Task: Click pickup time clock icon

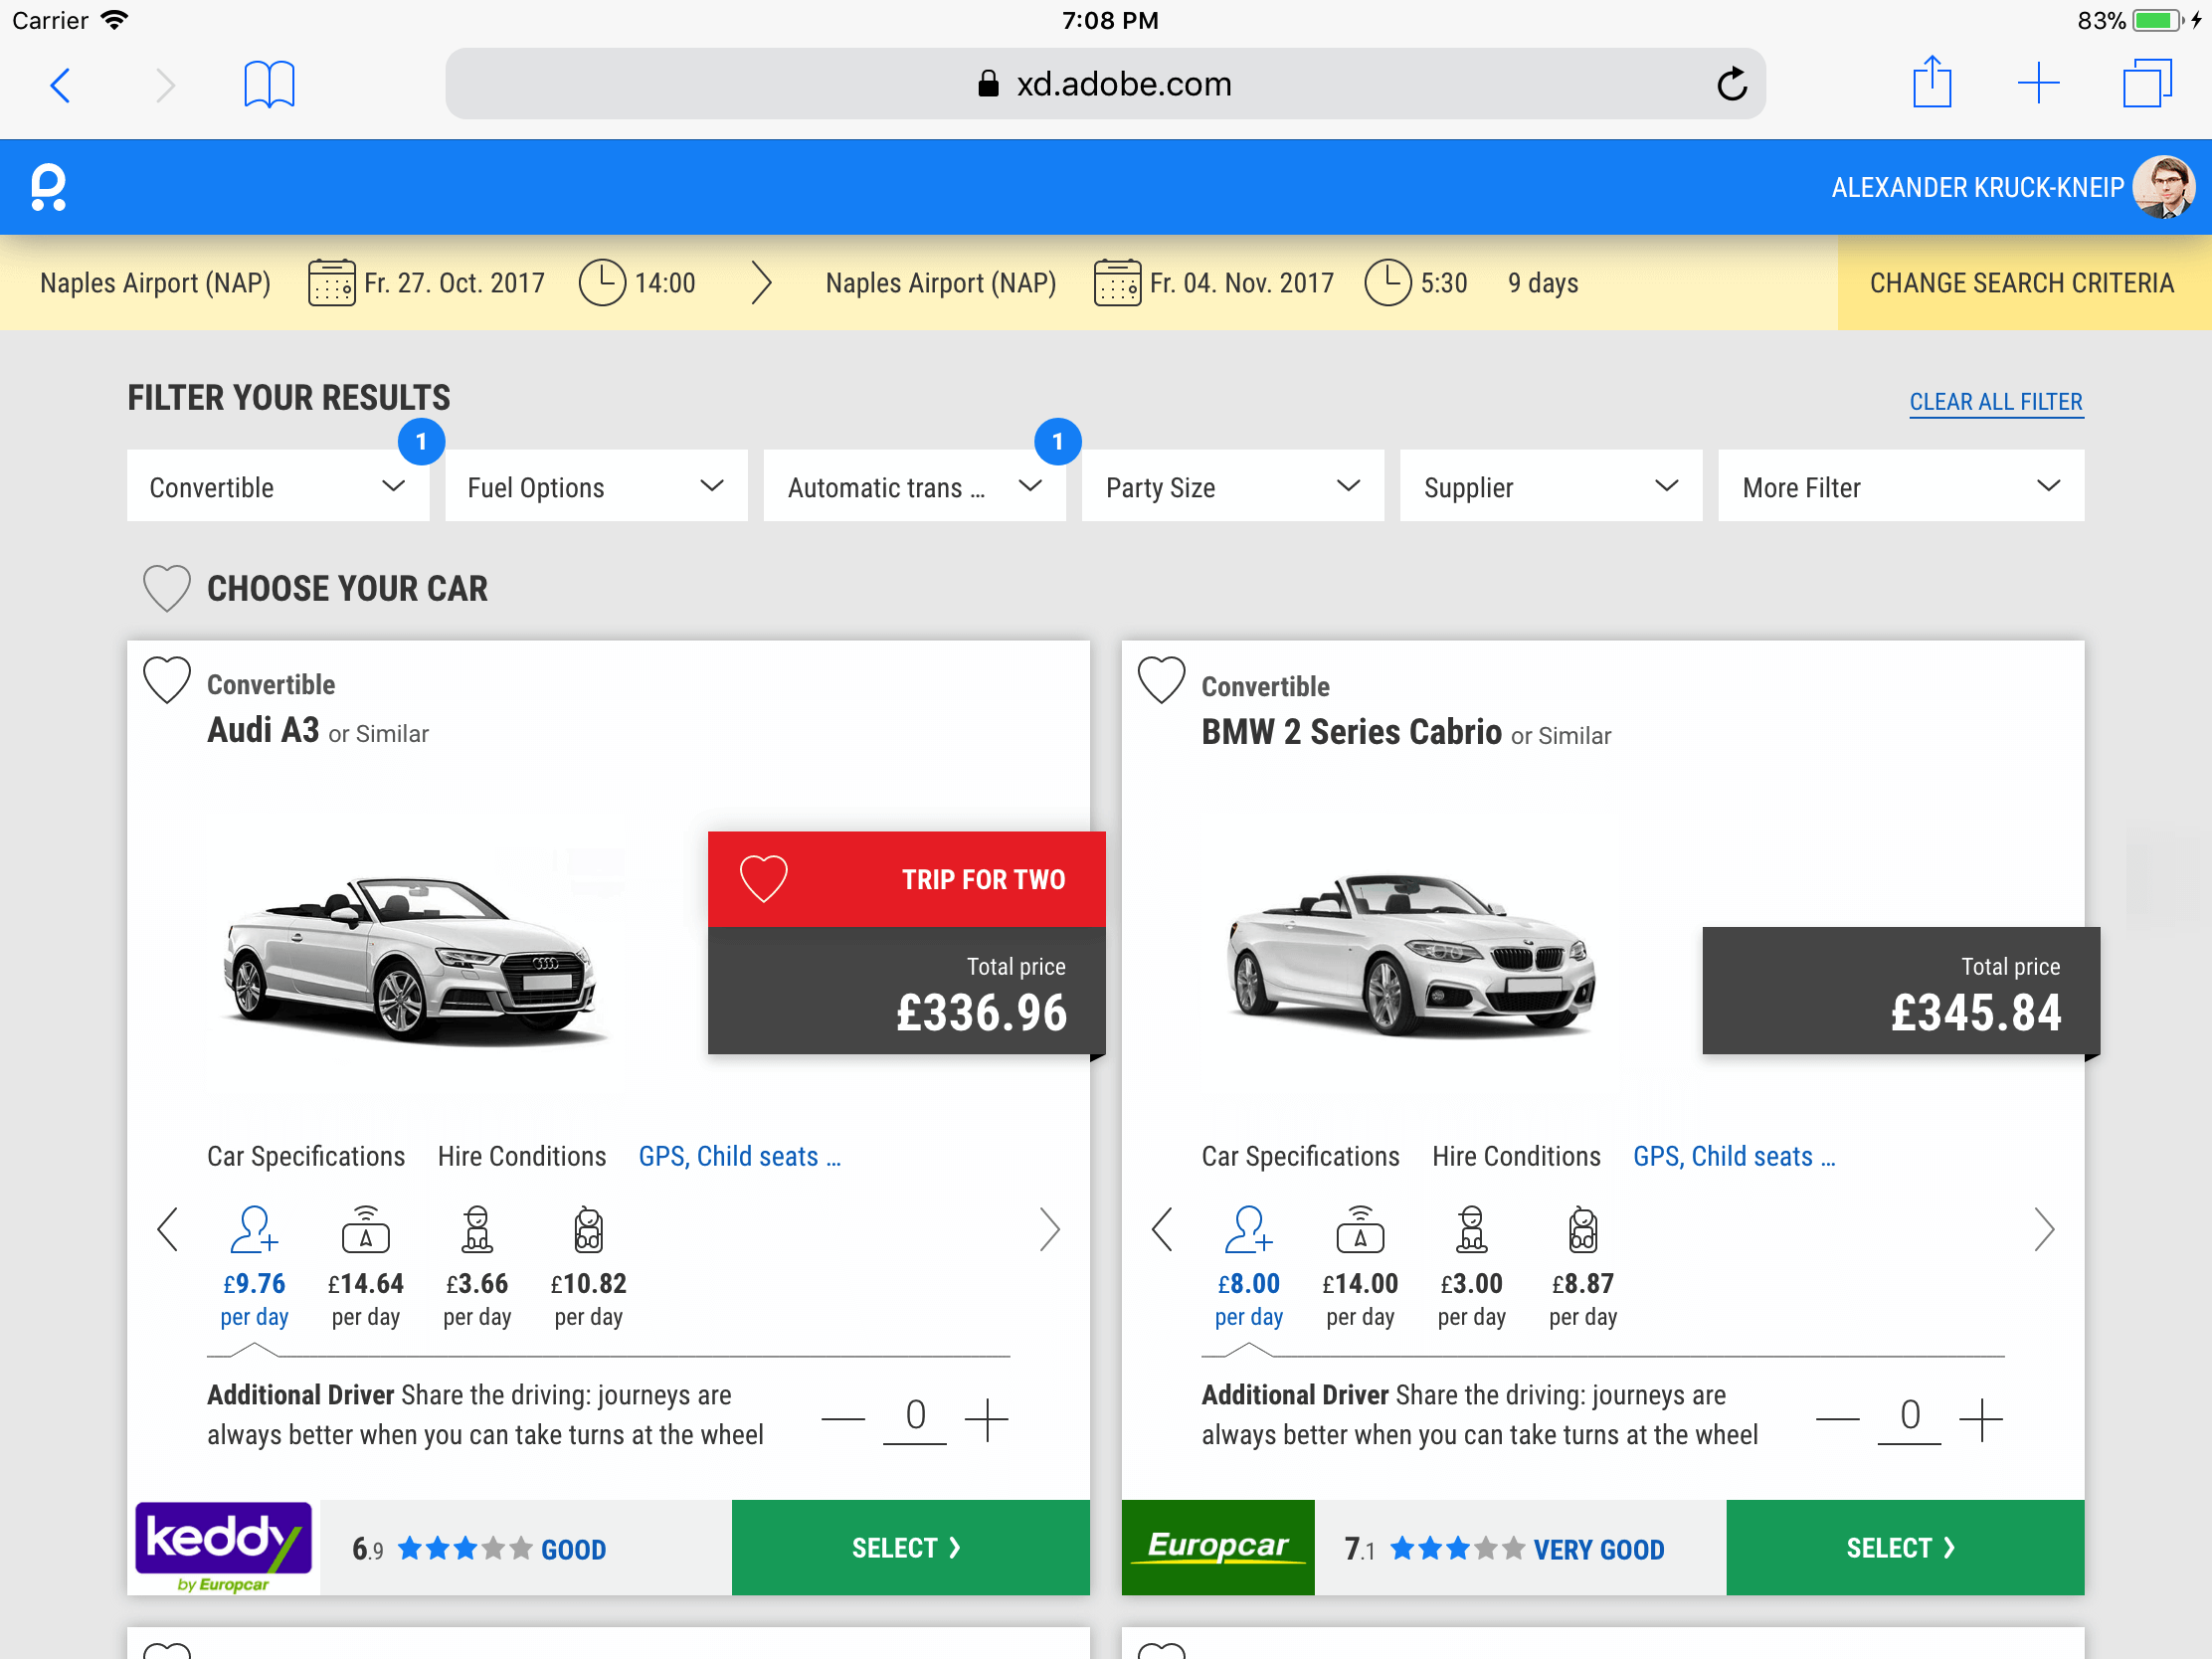Action: [602, 283]
